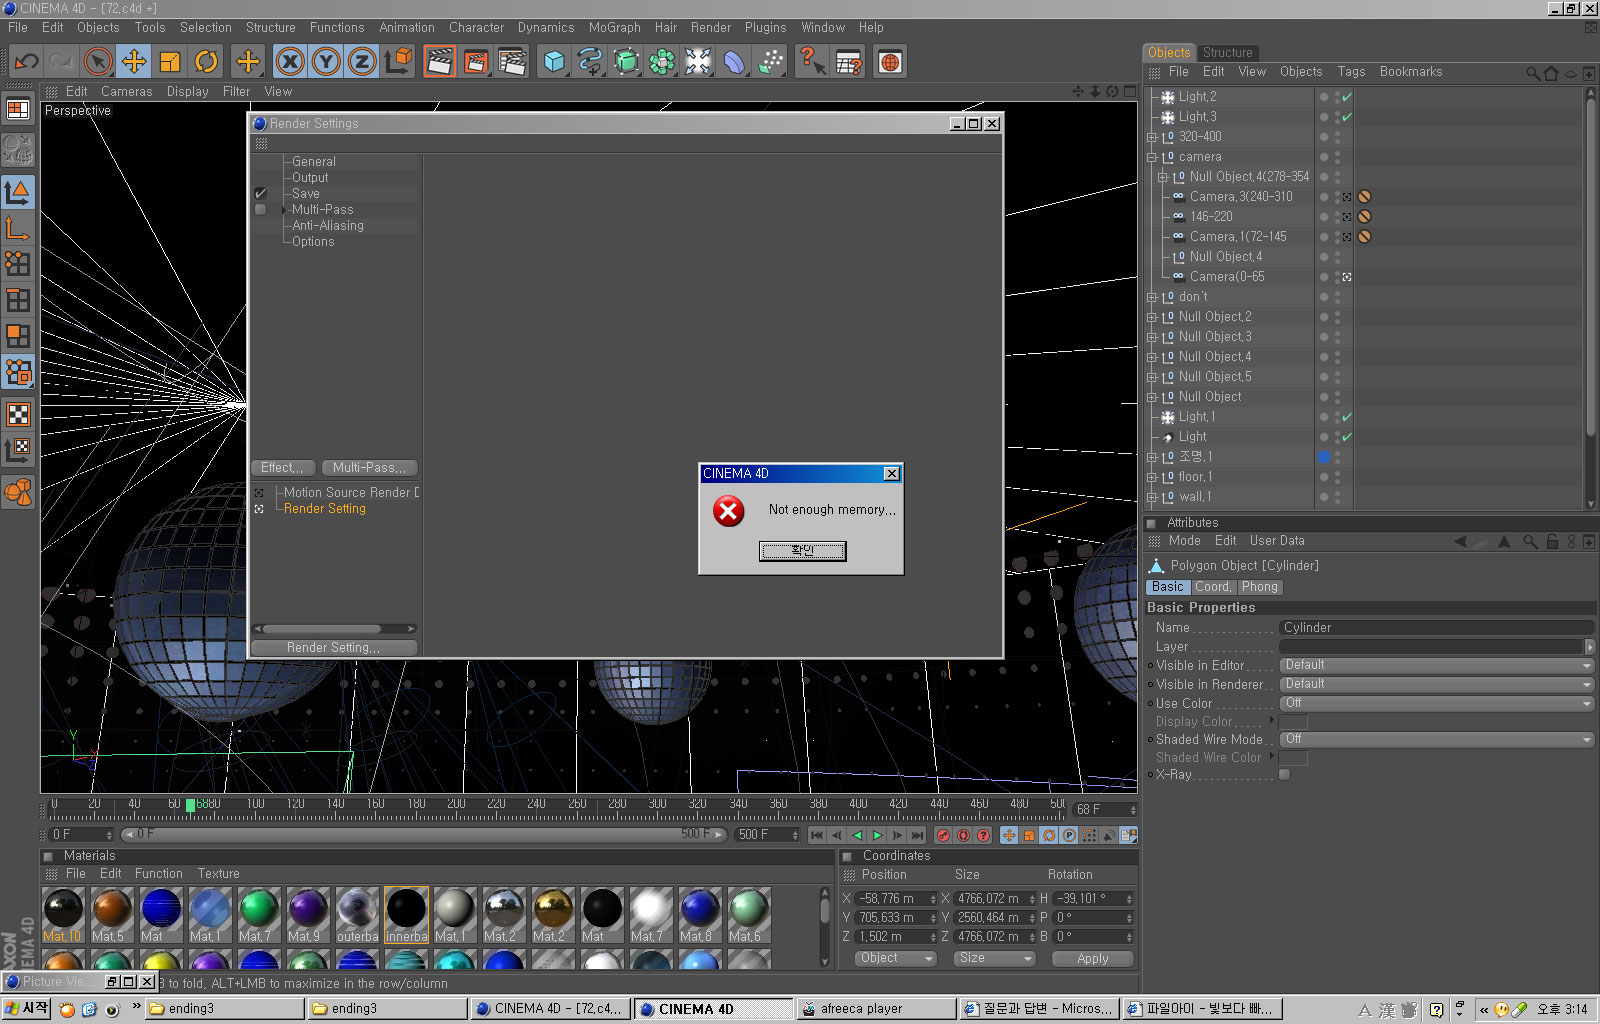Open the MoGraph menu
Image resolution: width=1600 pixels, height=1024 pixels.
pos(614,28)
